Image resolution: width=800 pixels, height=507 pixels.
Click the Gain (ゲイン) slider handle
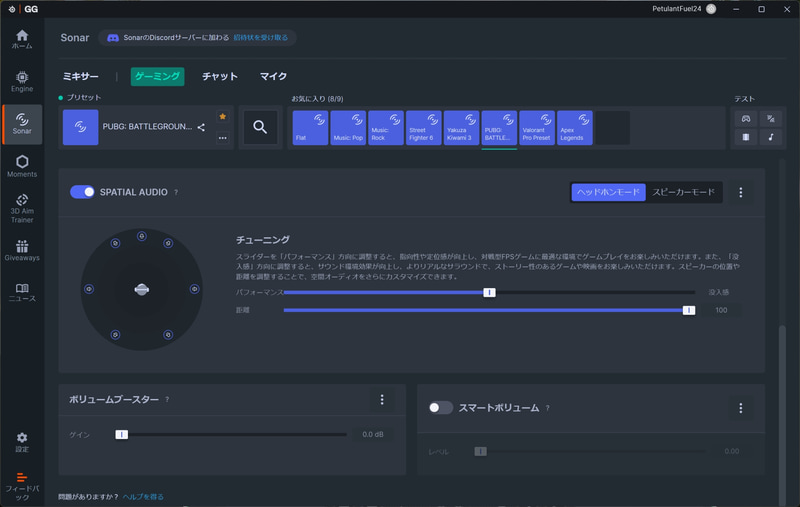pos(121,435)
